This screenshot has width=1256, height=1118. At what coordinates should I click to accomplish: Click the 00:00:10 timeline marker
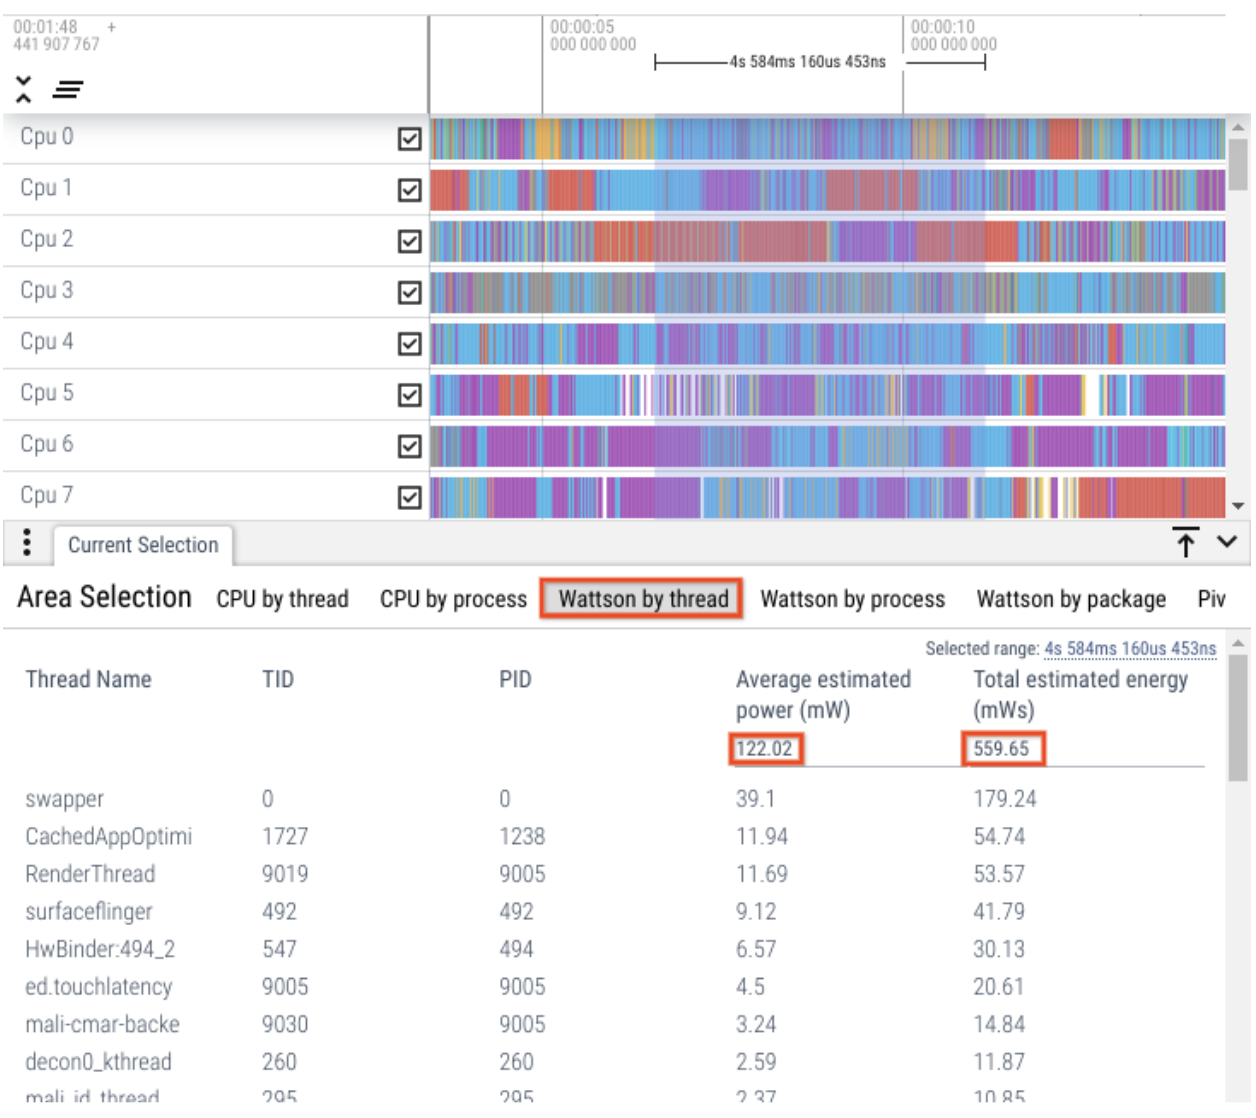[x=942, y=28]
